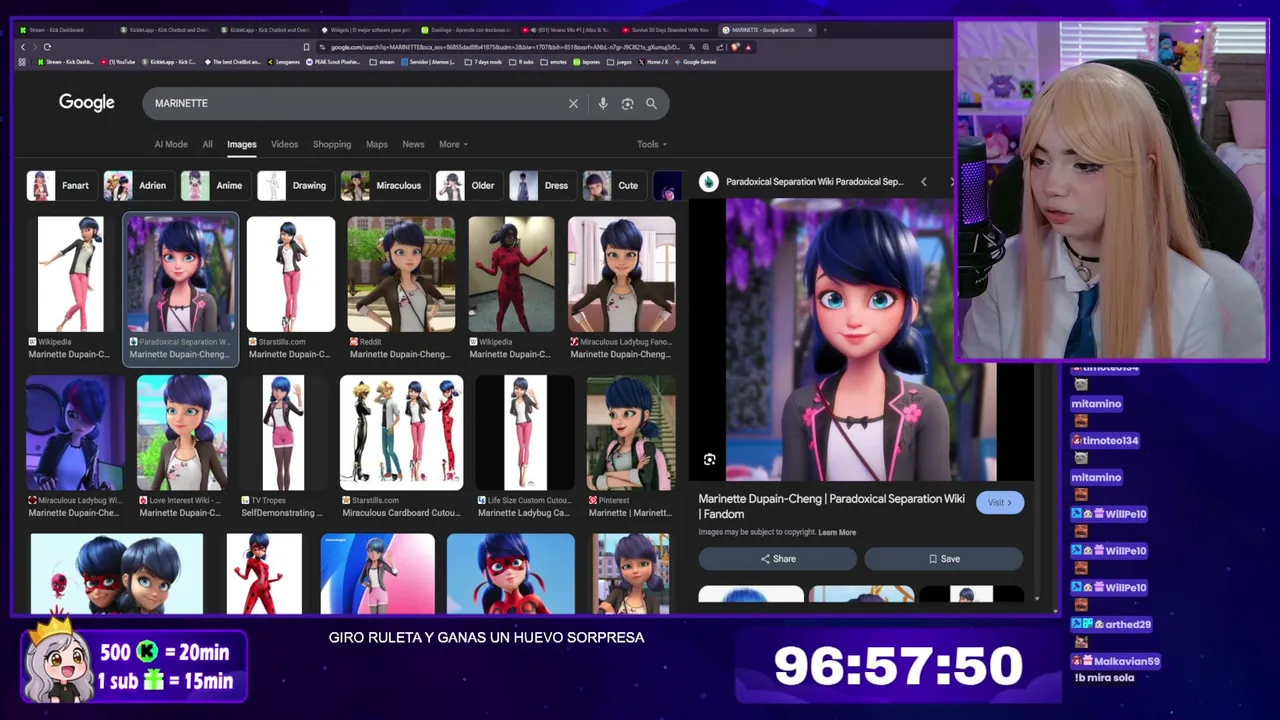
Task: Switch to Survive 30 Days Stranded browser tab
Action: pyautogui.click(x=666, y=30)
